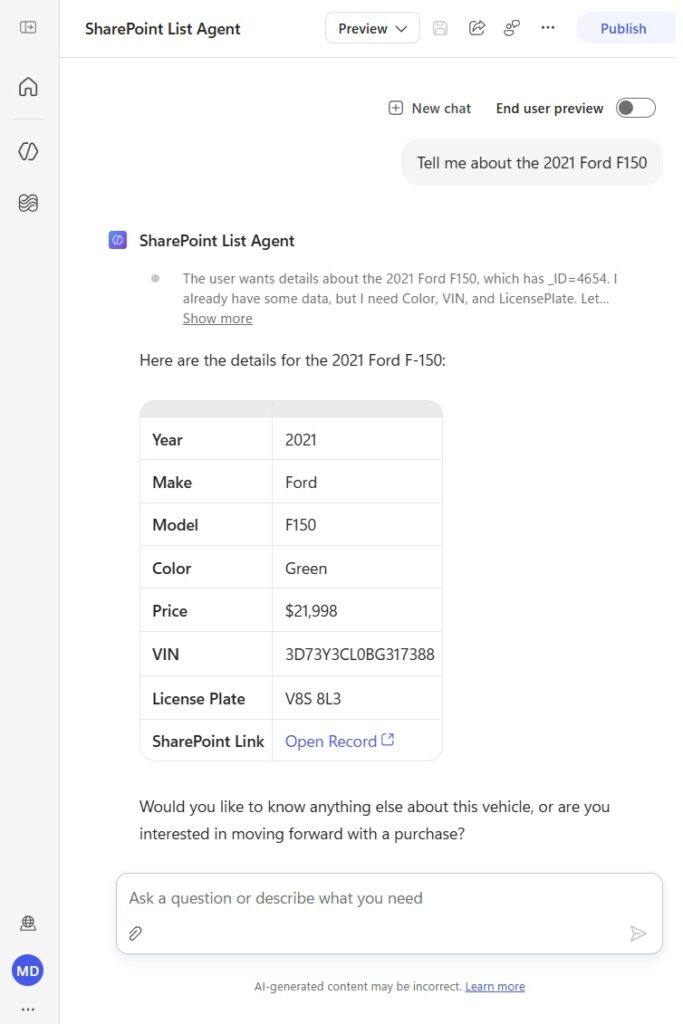Expand reasoning with Show more
Screen dimensions: 683x1024
[x=217, y=319]
